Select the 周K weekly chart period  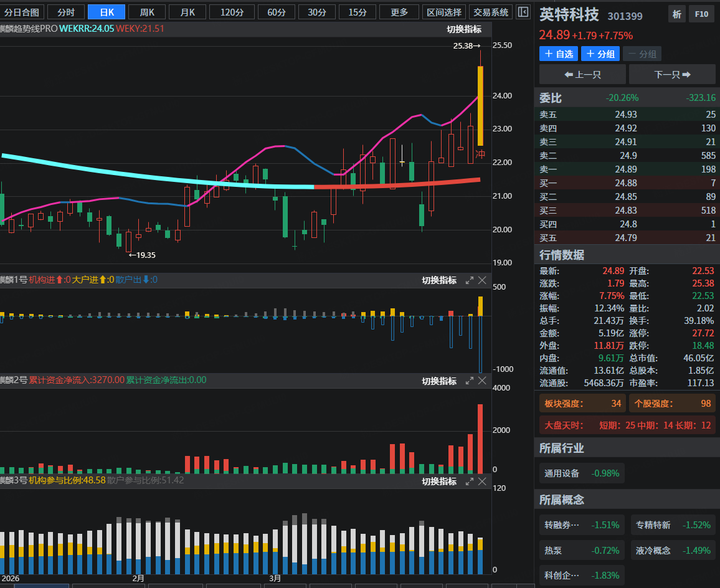[147, 12]
